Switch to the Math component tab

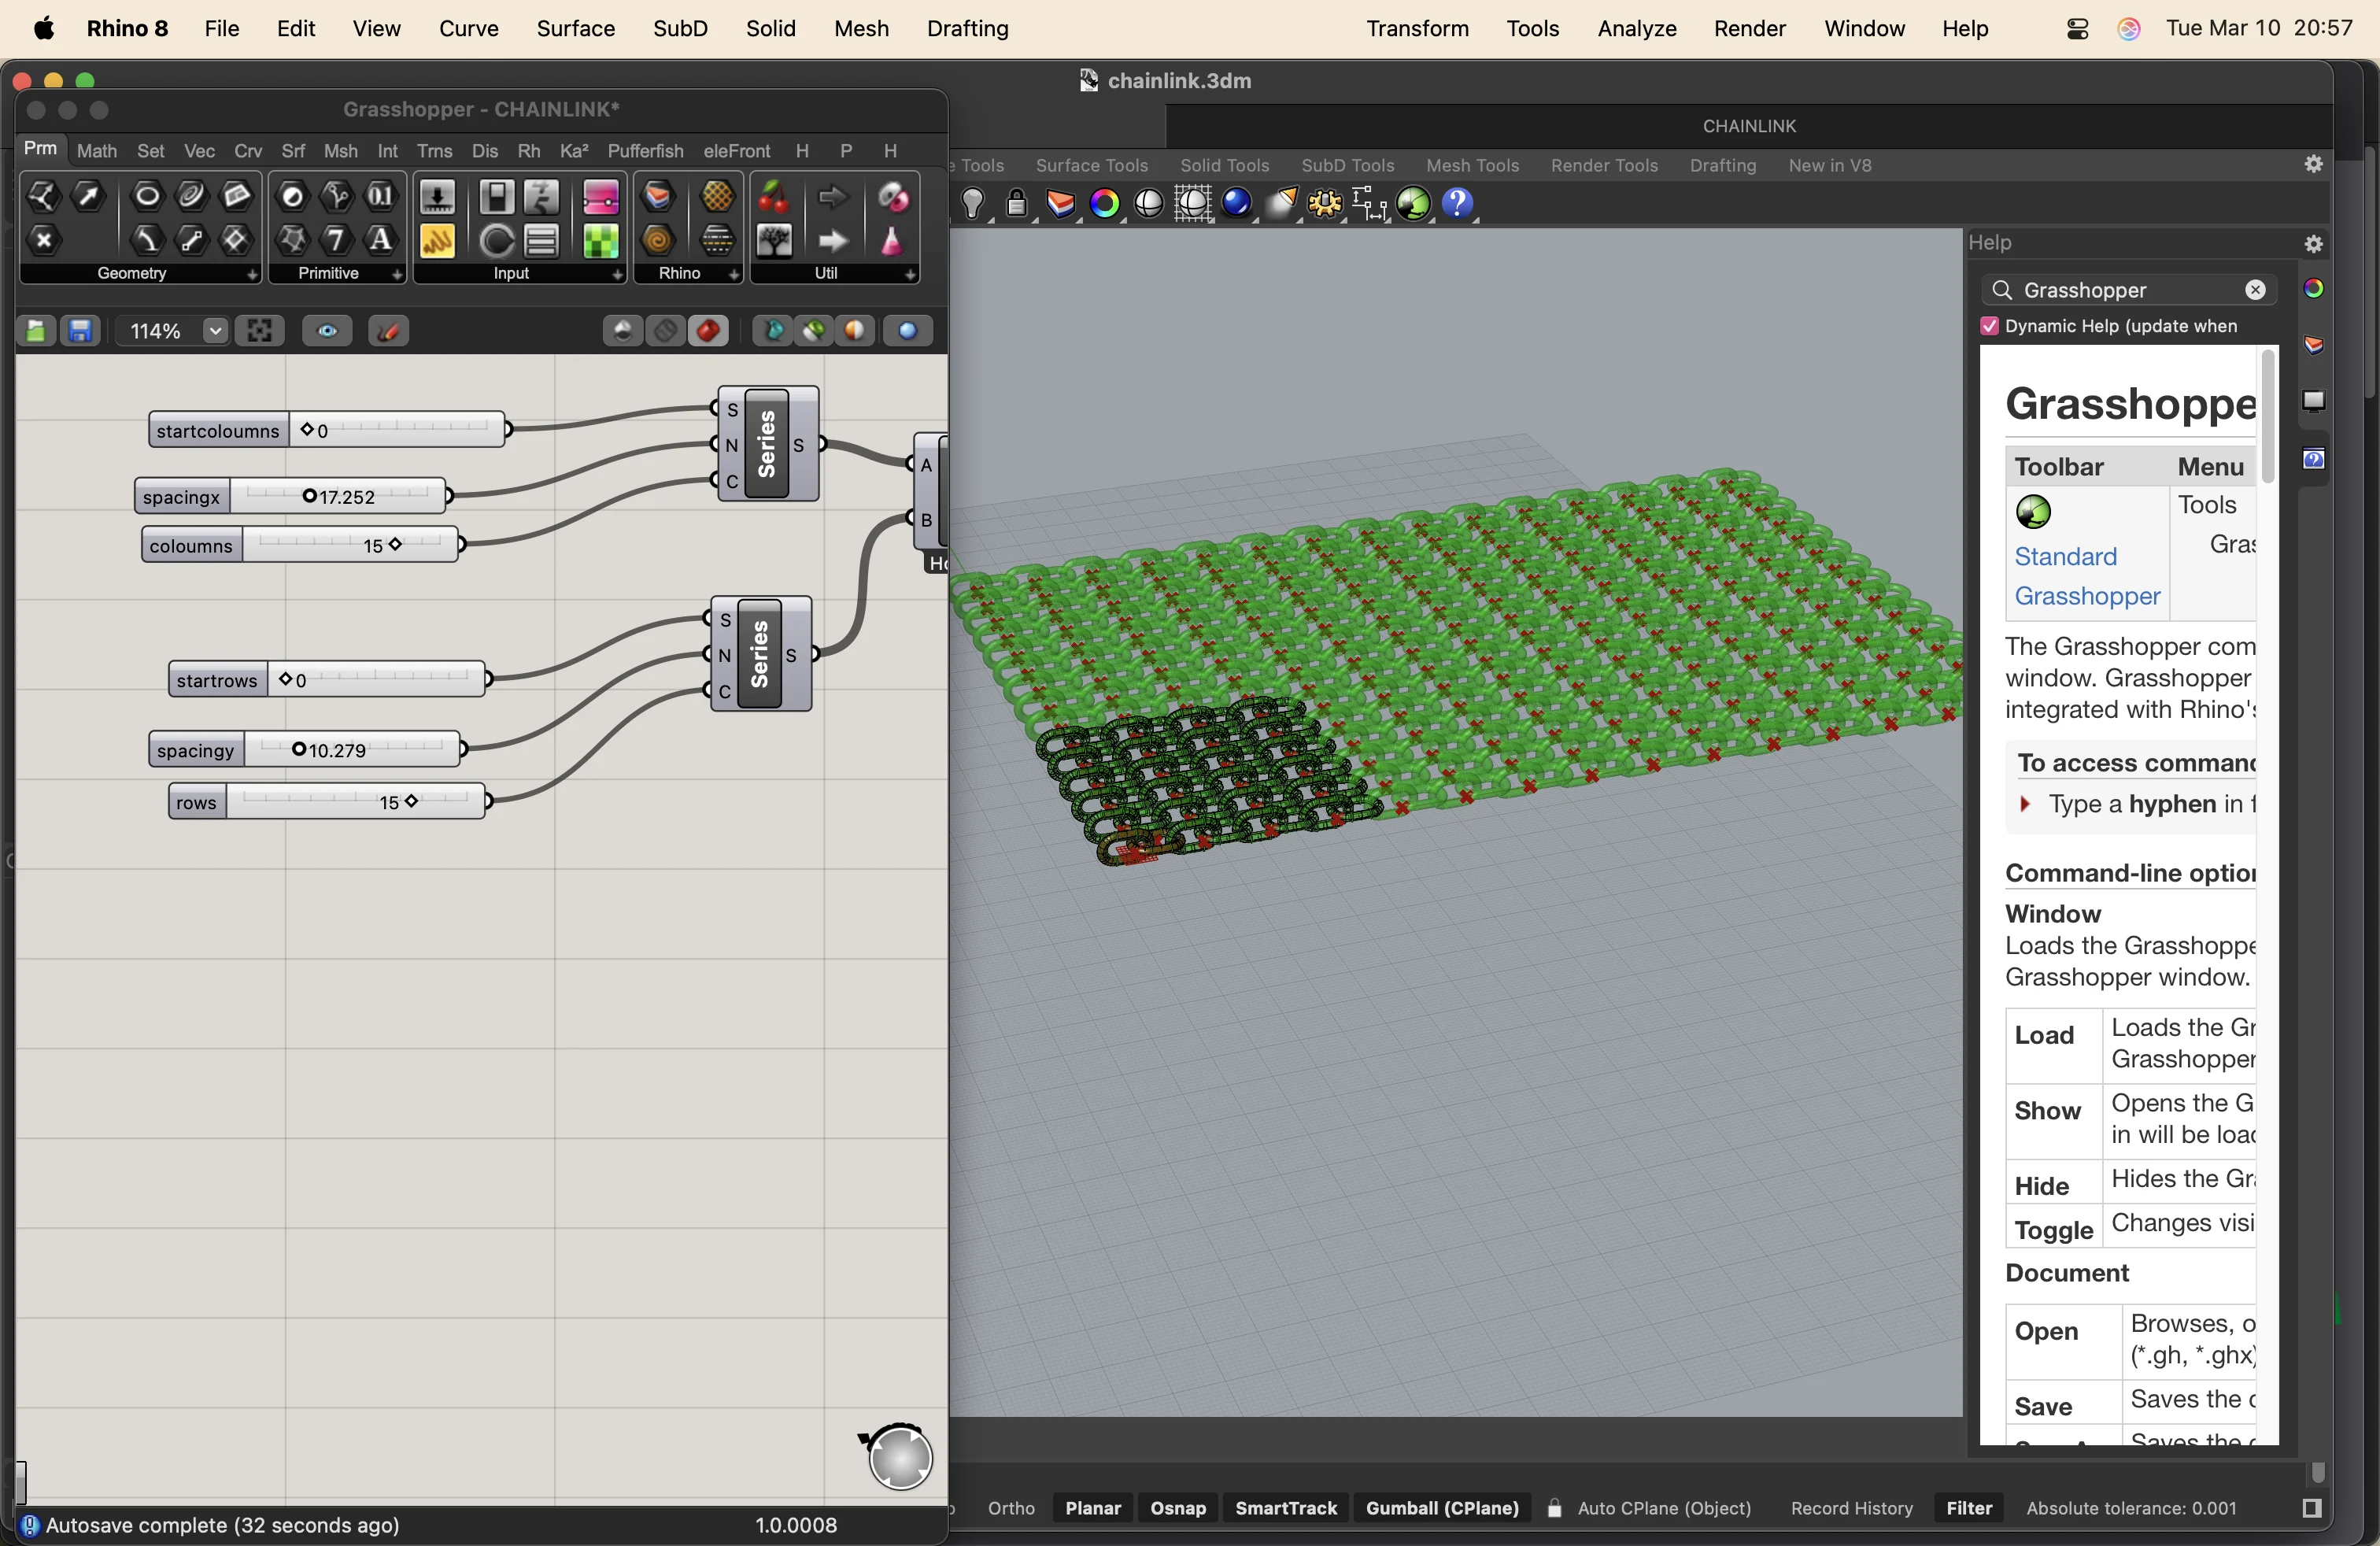click(x=97, y=151)
